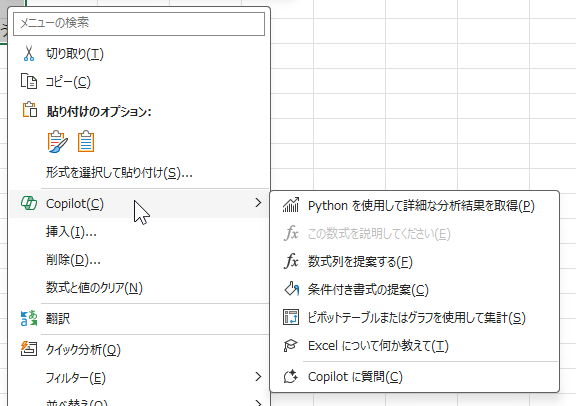This screenshot has width=576, height=406.
Task: Click the Python chart analysis icon
Action: coord(291,205)
